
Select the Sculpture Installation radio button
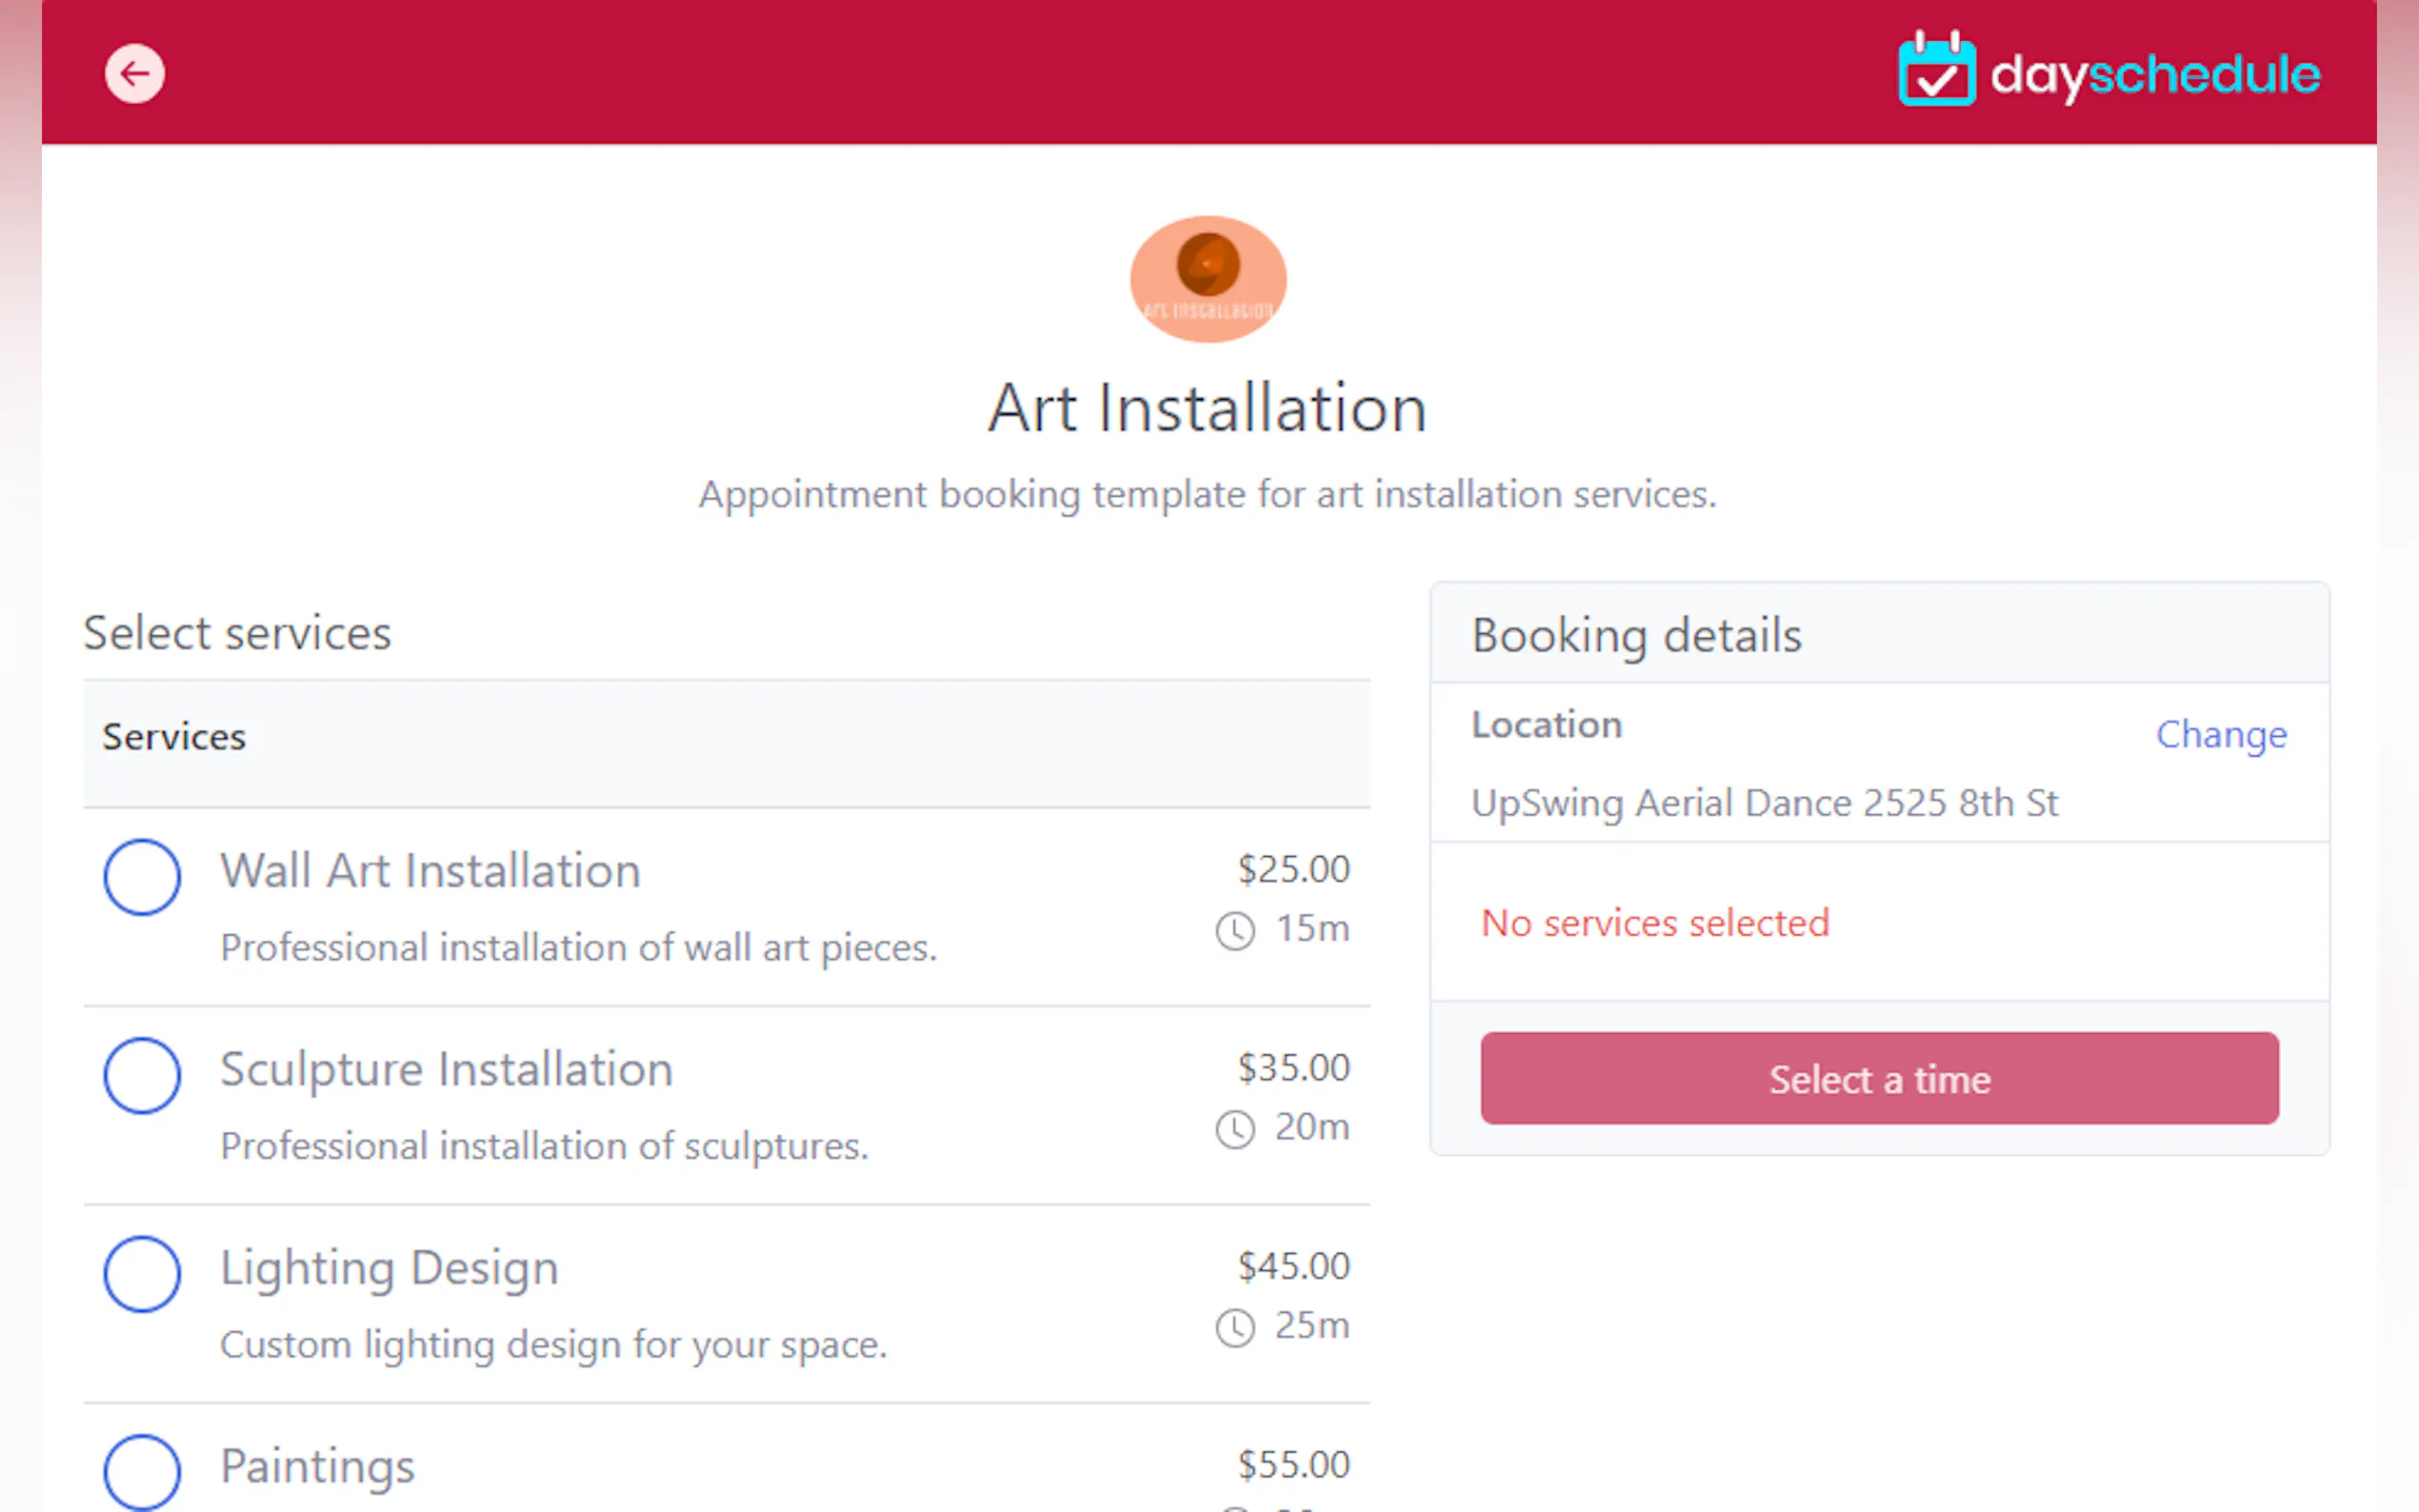tap(142, 1075)
